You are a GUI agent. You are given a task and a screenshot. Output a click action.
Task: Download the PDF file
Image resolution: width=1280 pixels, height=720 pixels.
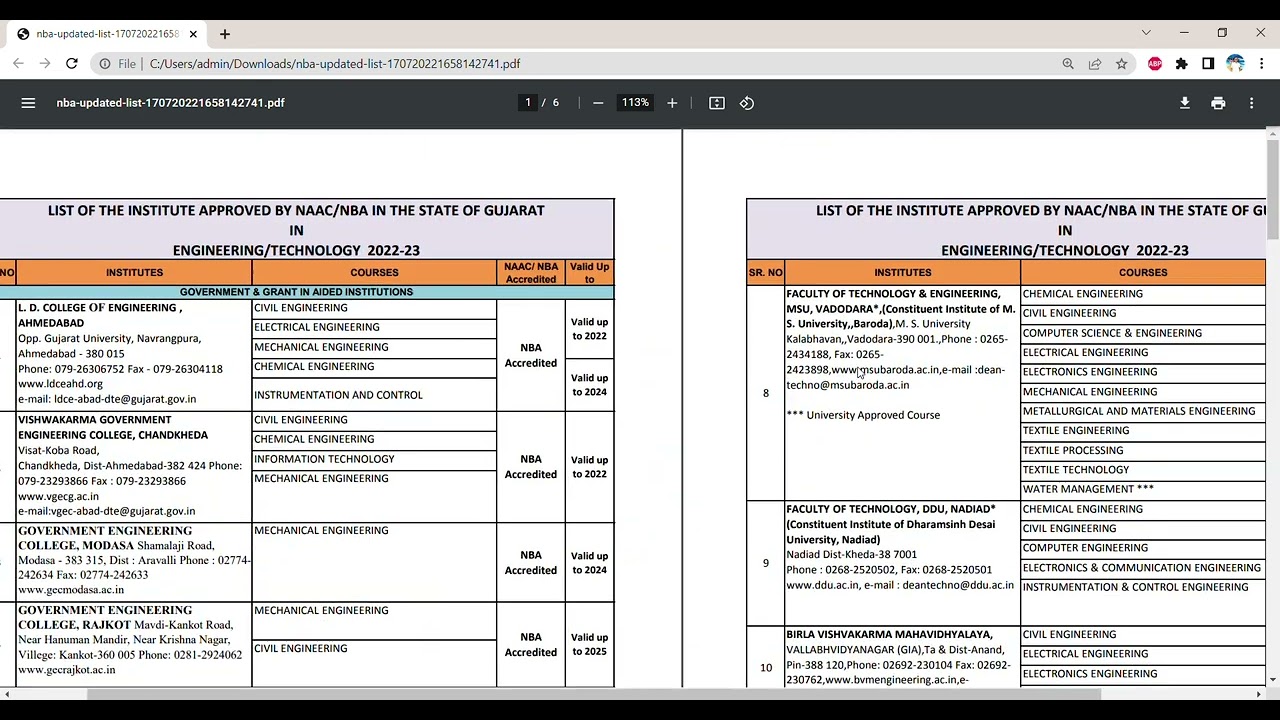click(1185, 103)
